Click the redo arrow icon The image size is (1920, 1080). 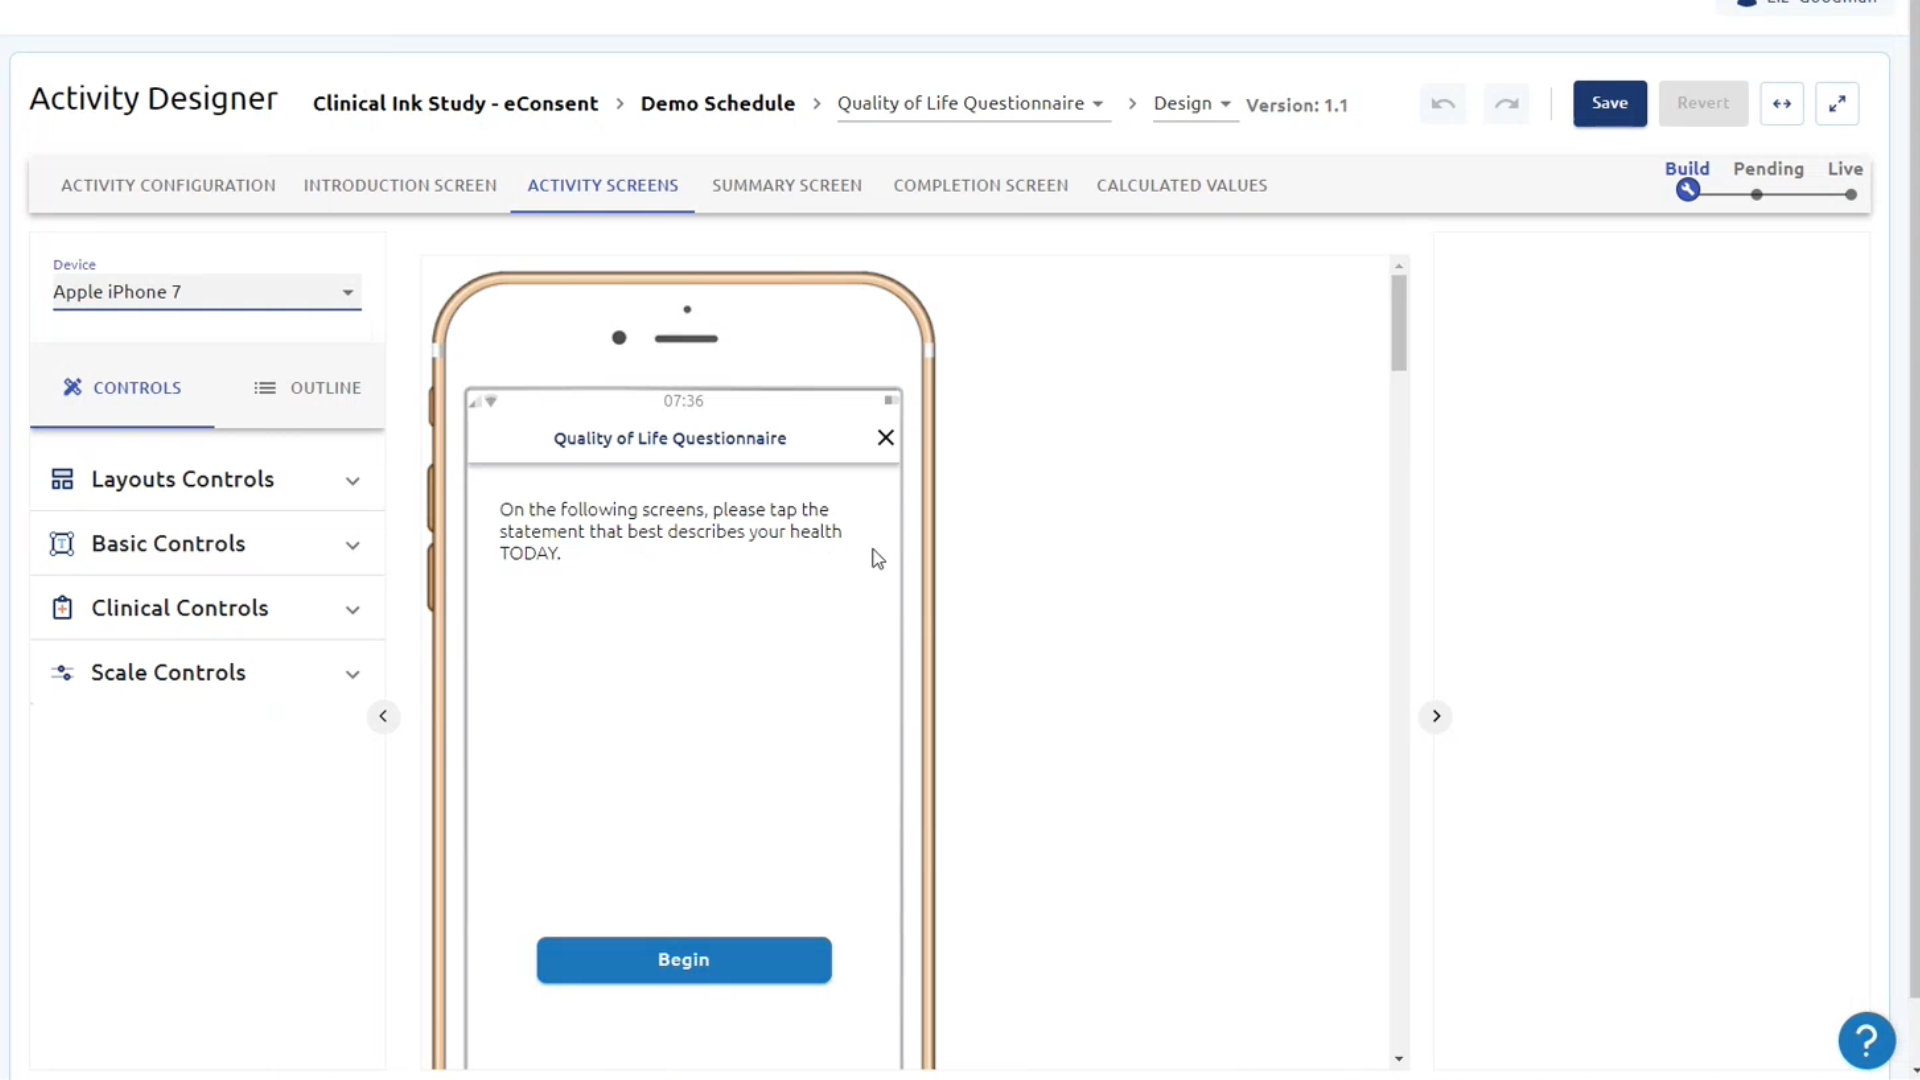point(1506,104)
